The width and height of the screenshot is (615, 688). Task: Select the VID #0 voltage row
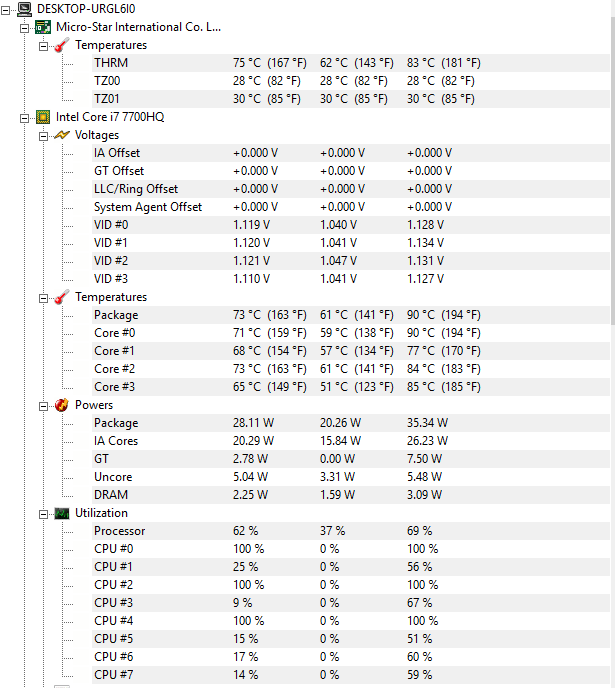(x=111, y=225)
